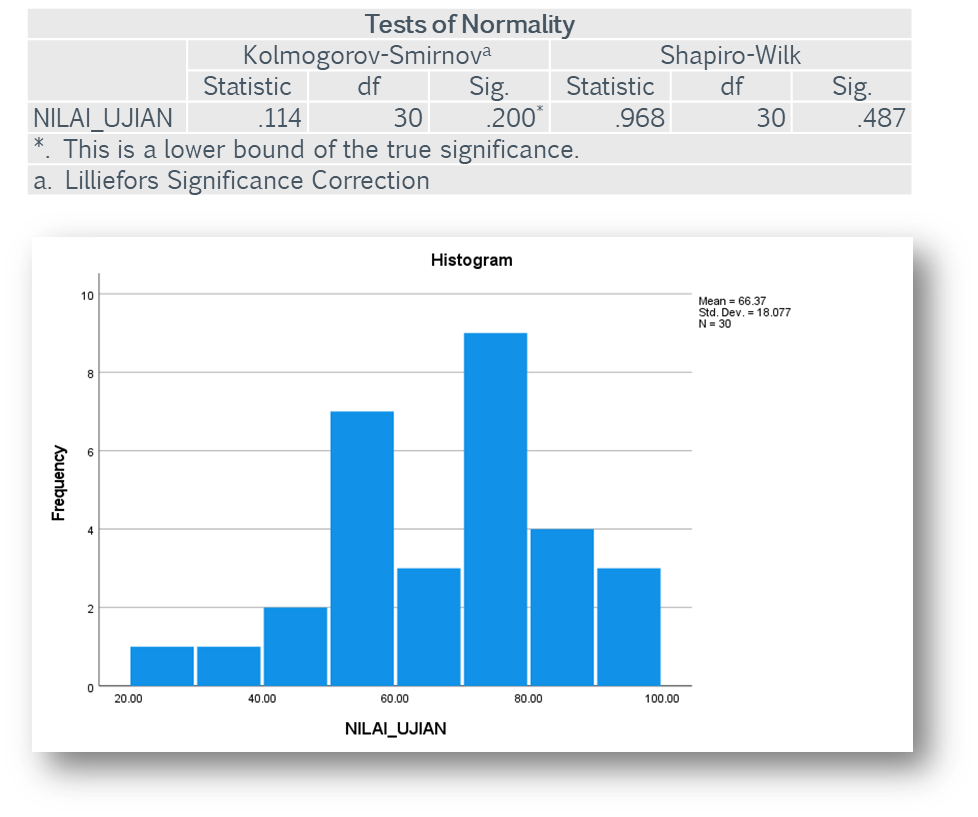Click the 'N = 30' legend text
Image resolution: width=978 pixels, height=817 pixels.
(715, 323)
